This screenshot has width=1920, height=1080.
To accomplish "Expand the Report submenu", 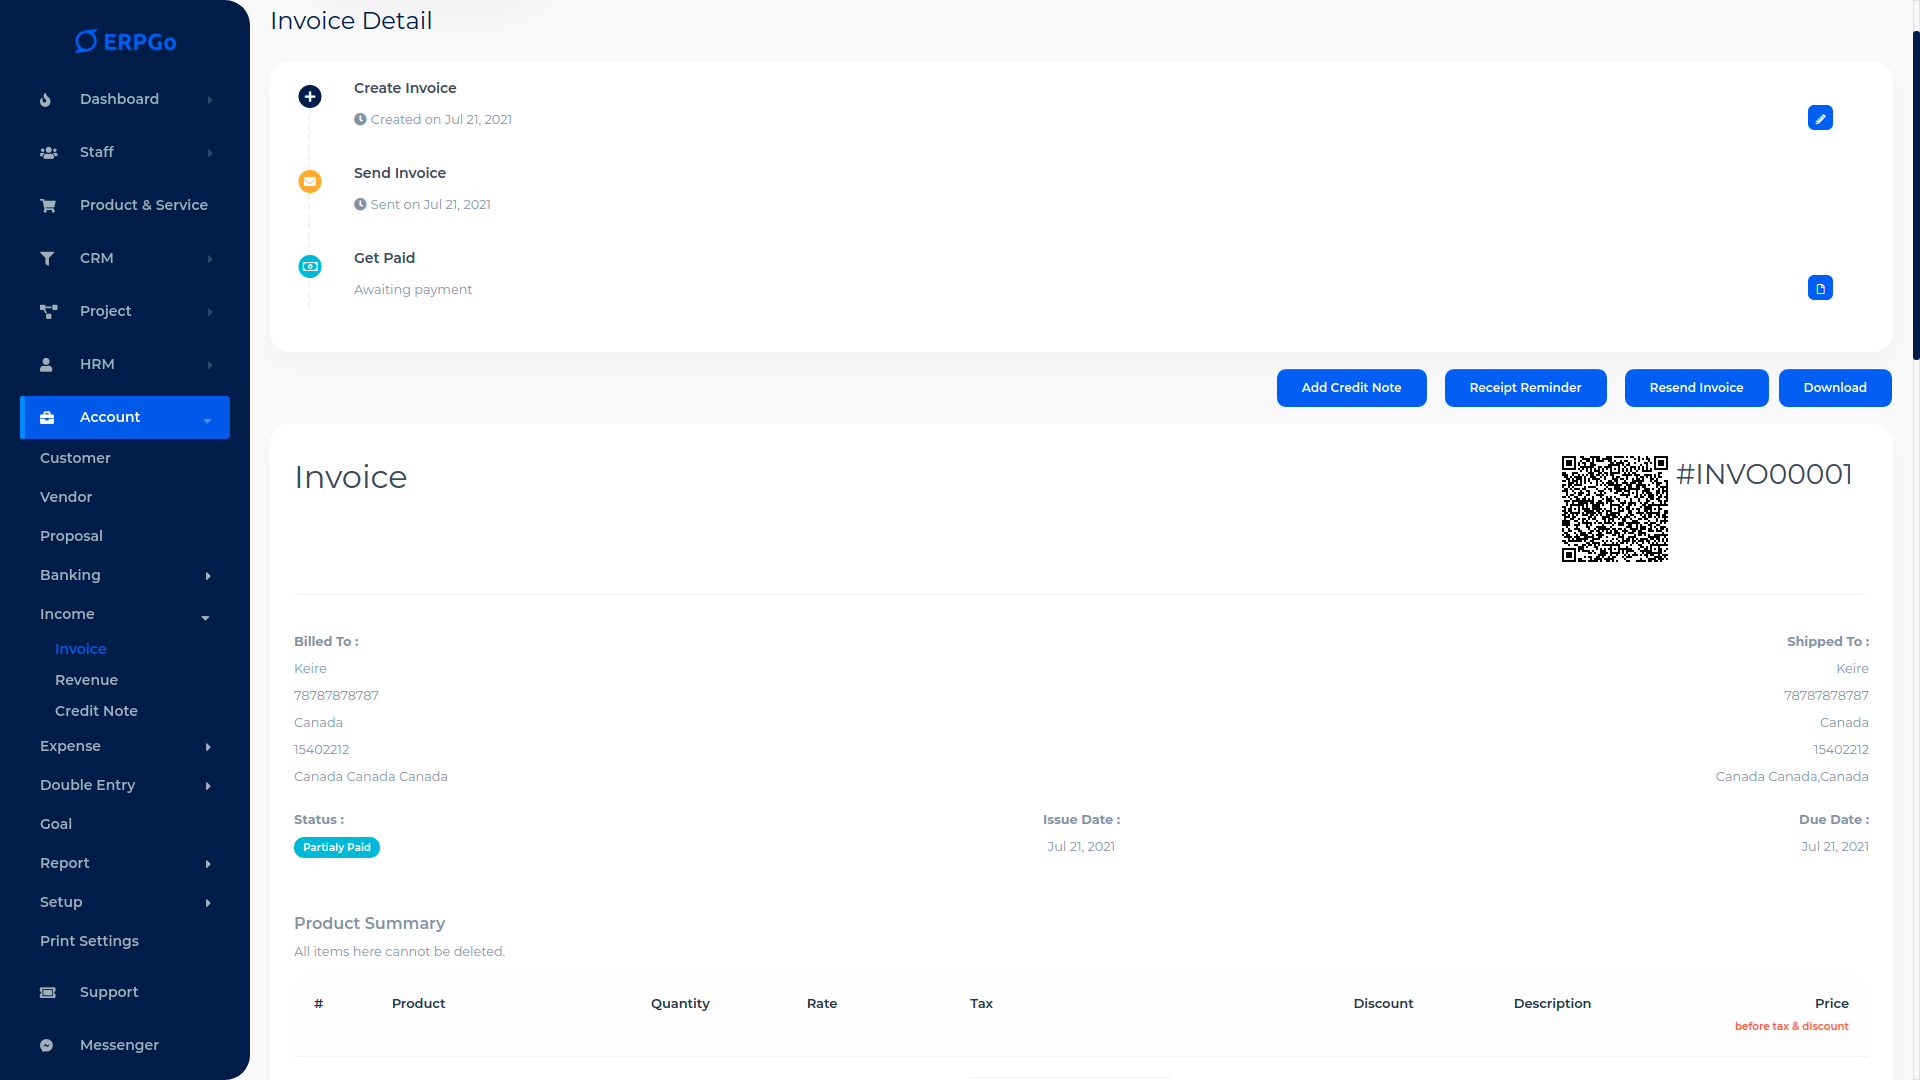I will (208, 864).
